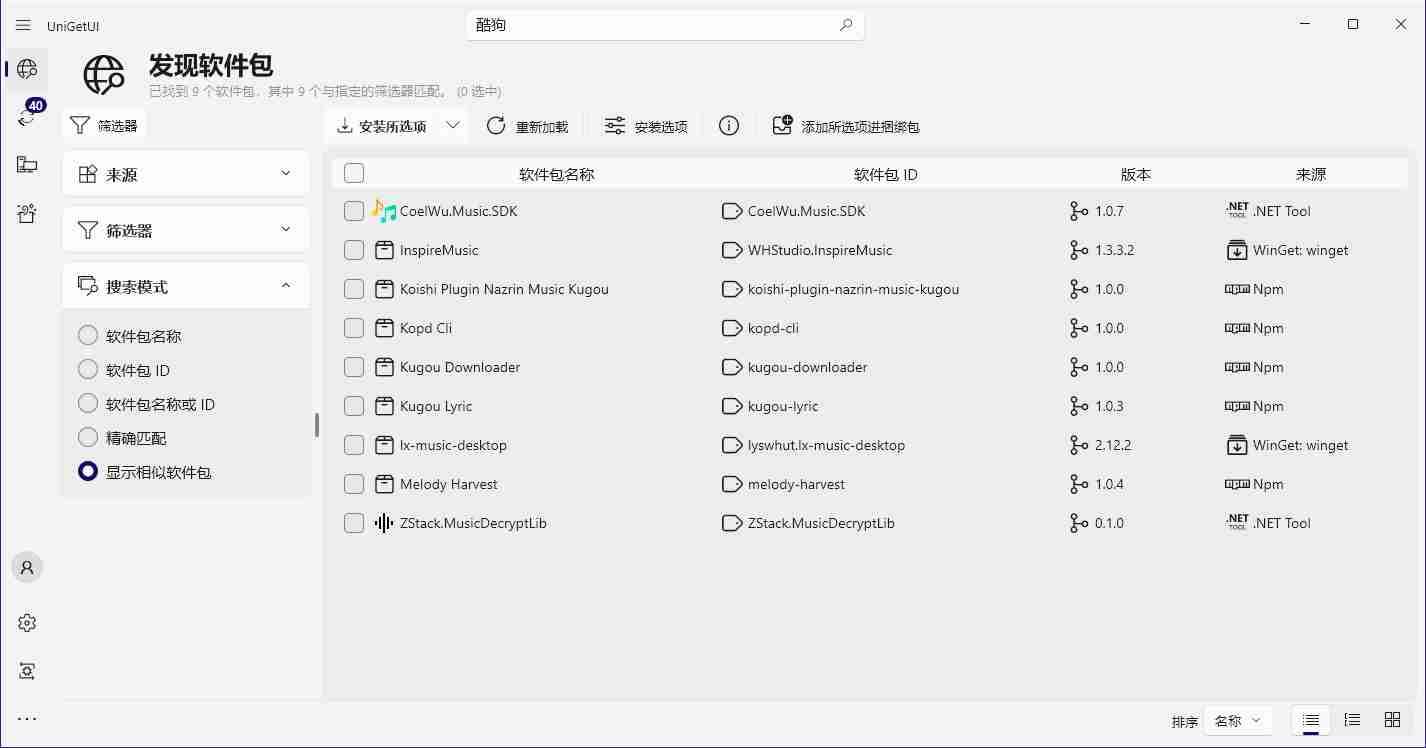This screenshot has width=1426, height=748.
Task: Click the ID tag icon beside kugou-lyric
Action: tap(731, 406)
